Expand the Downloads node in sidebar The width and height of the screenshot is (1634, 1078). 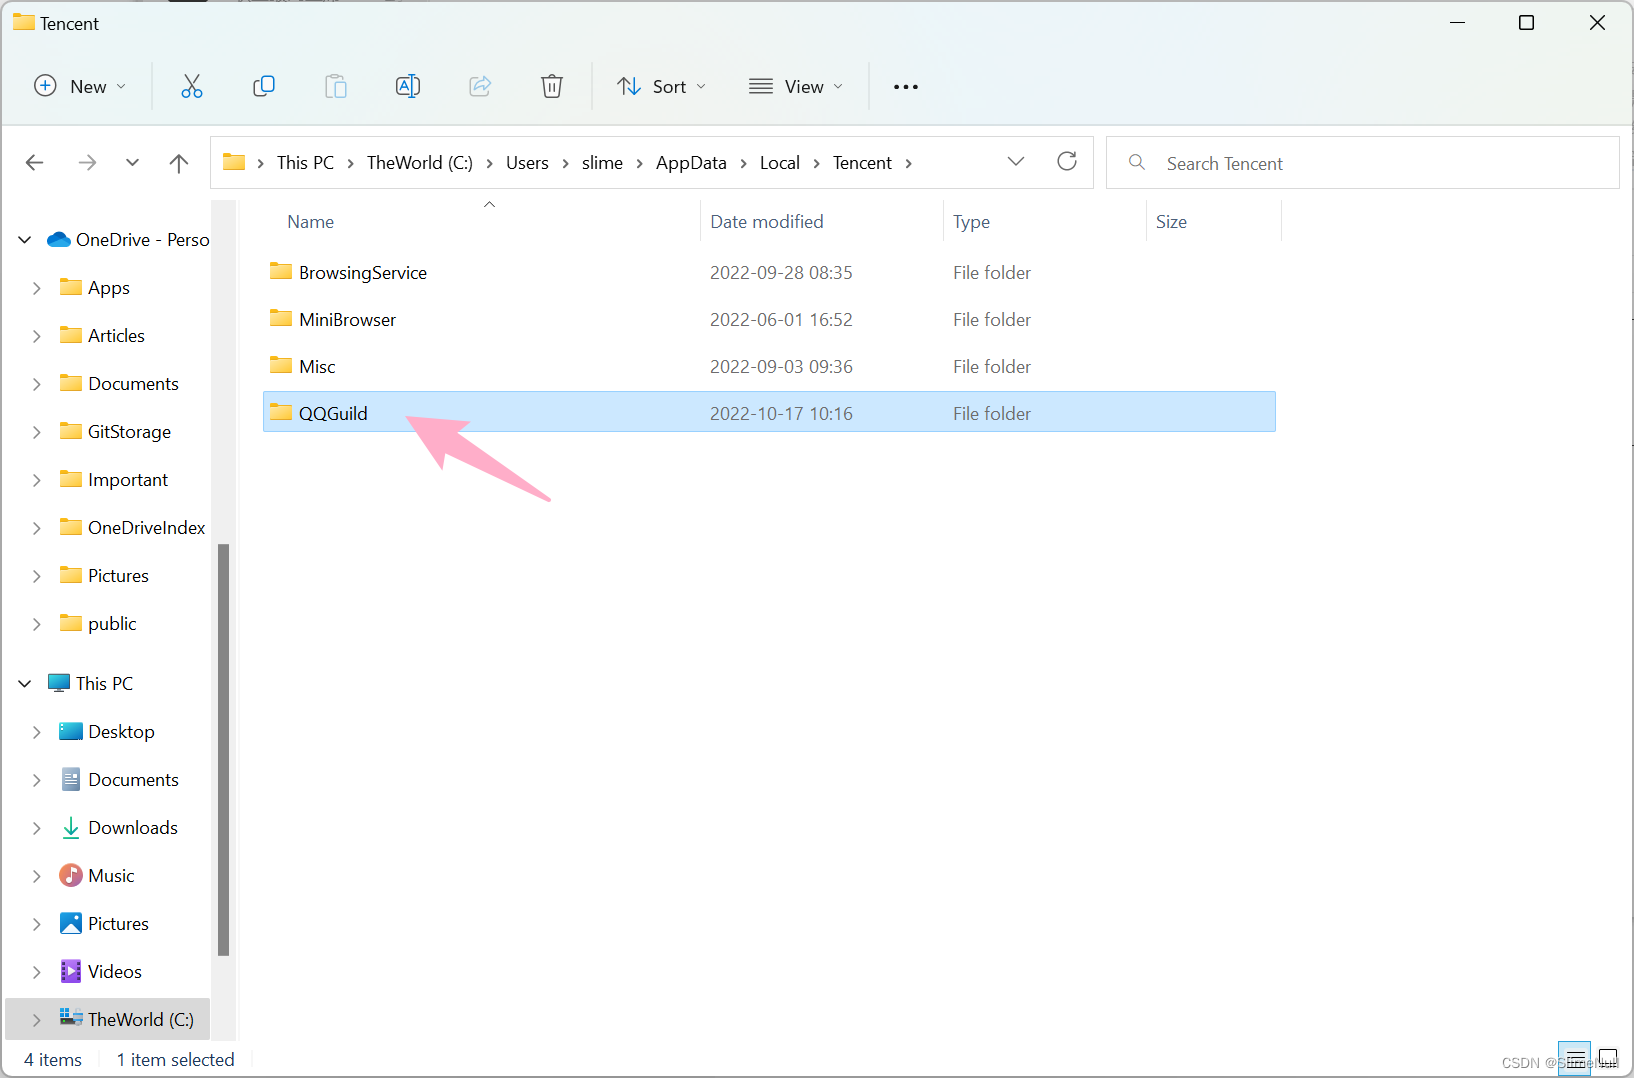click(37, 828)
